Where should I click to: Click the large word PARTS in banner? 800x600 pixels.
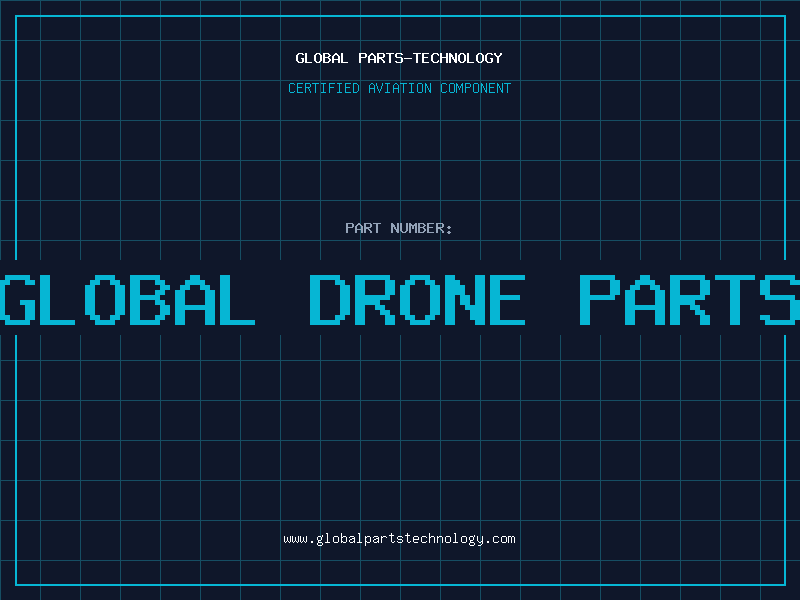point(690,299)
